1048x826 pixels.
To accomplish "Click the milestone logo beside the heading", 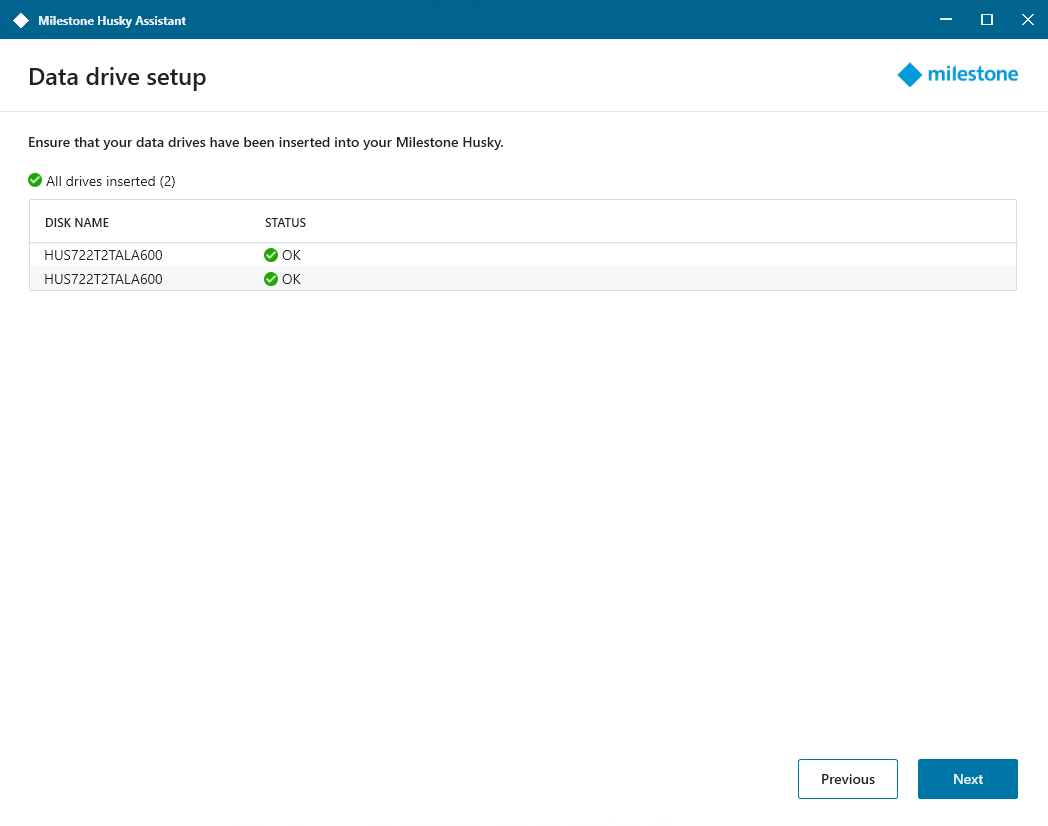I will pos(957,74).
